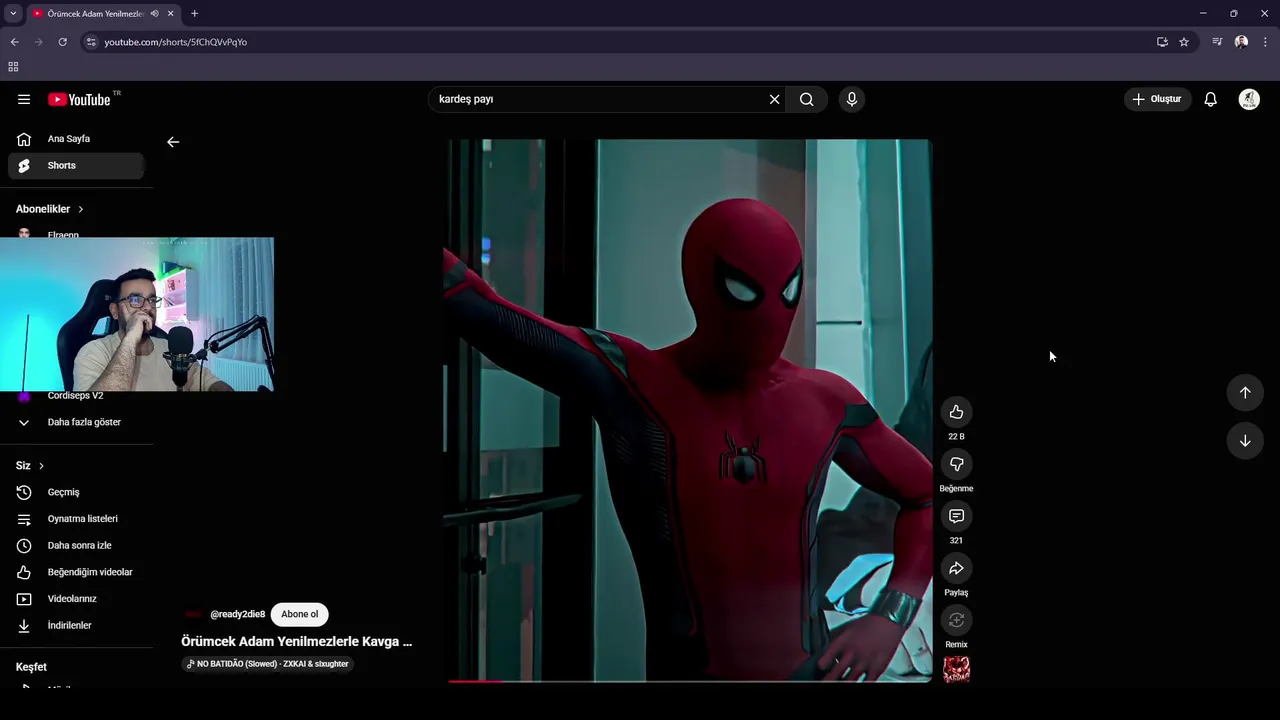
Task: Reload the current page
Action: [62, 42]
